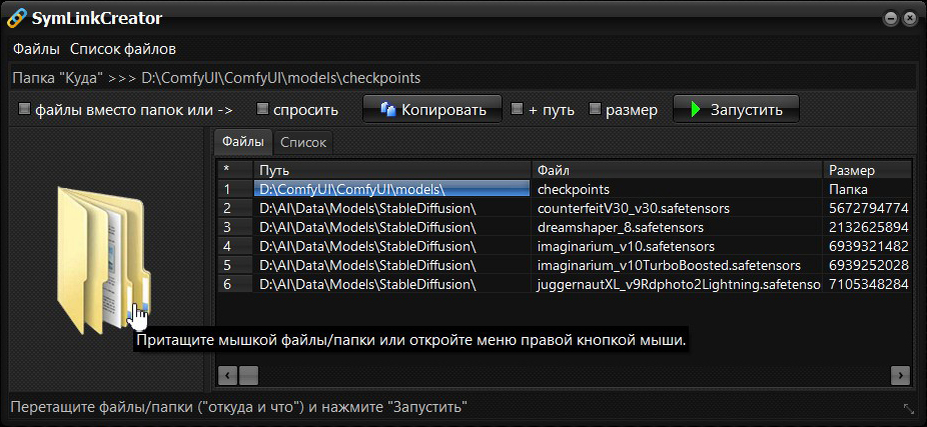Select juggernautXL_v9Rdphoto2Lightning file entry
The height and width of the screenshot is (427, 927).
pos(677,284)
